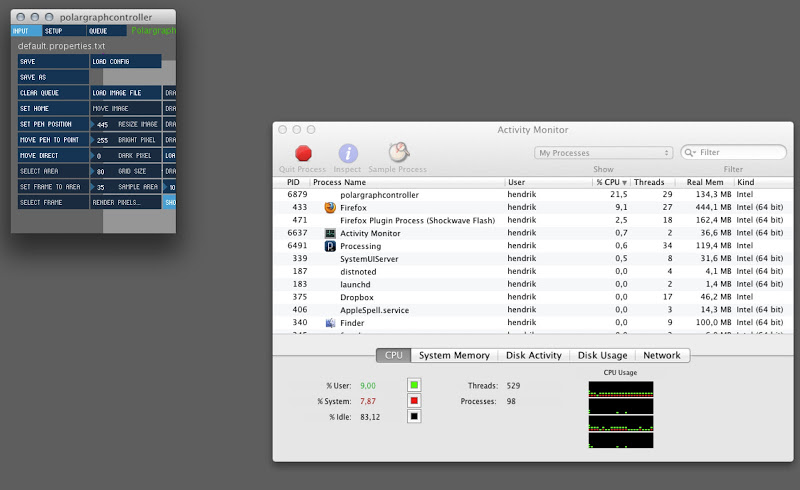
Task: Click the magnifier icon in Filter field
Action: click(689, 153)
